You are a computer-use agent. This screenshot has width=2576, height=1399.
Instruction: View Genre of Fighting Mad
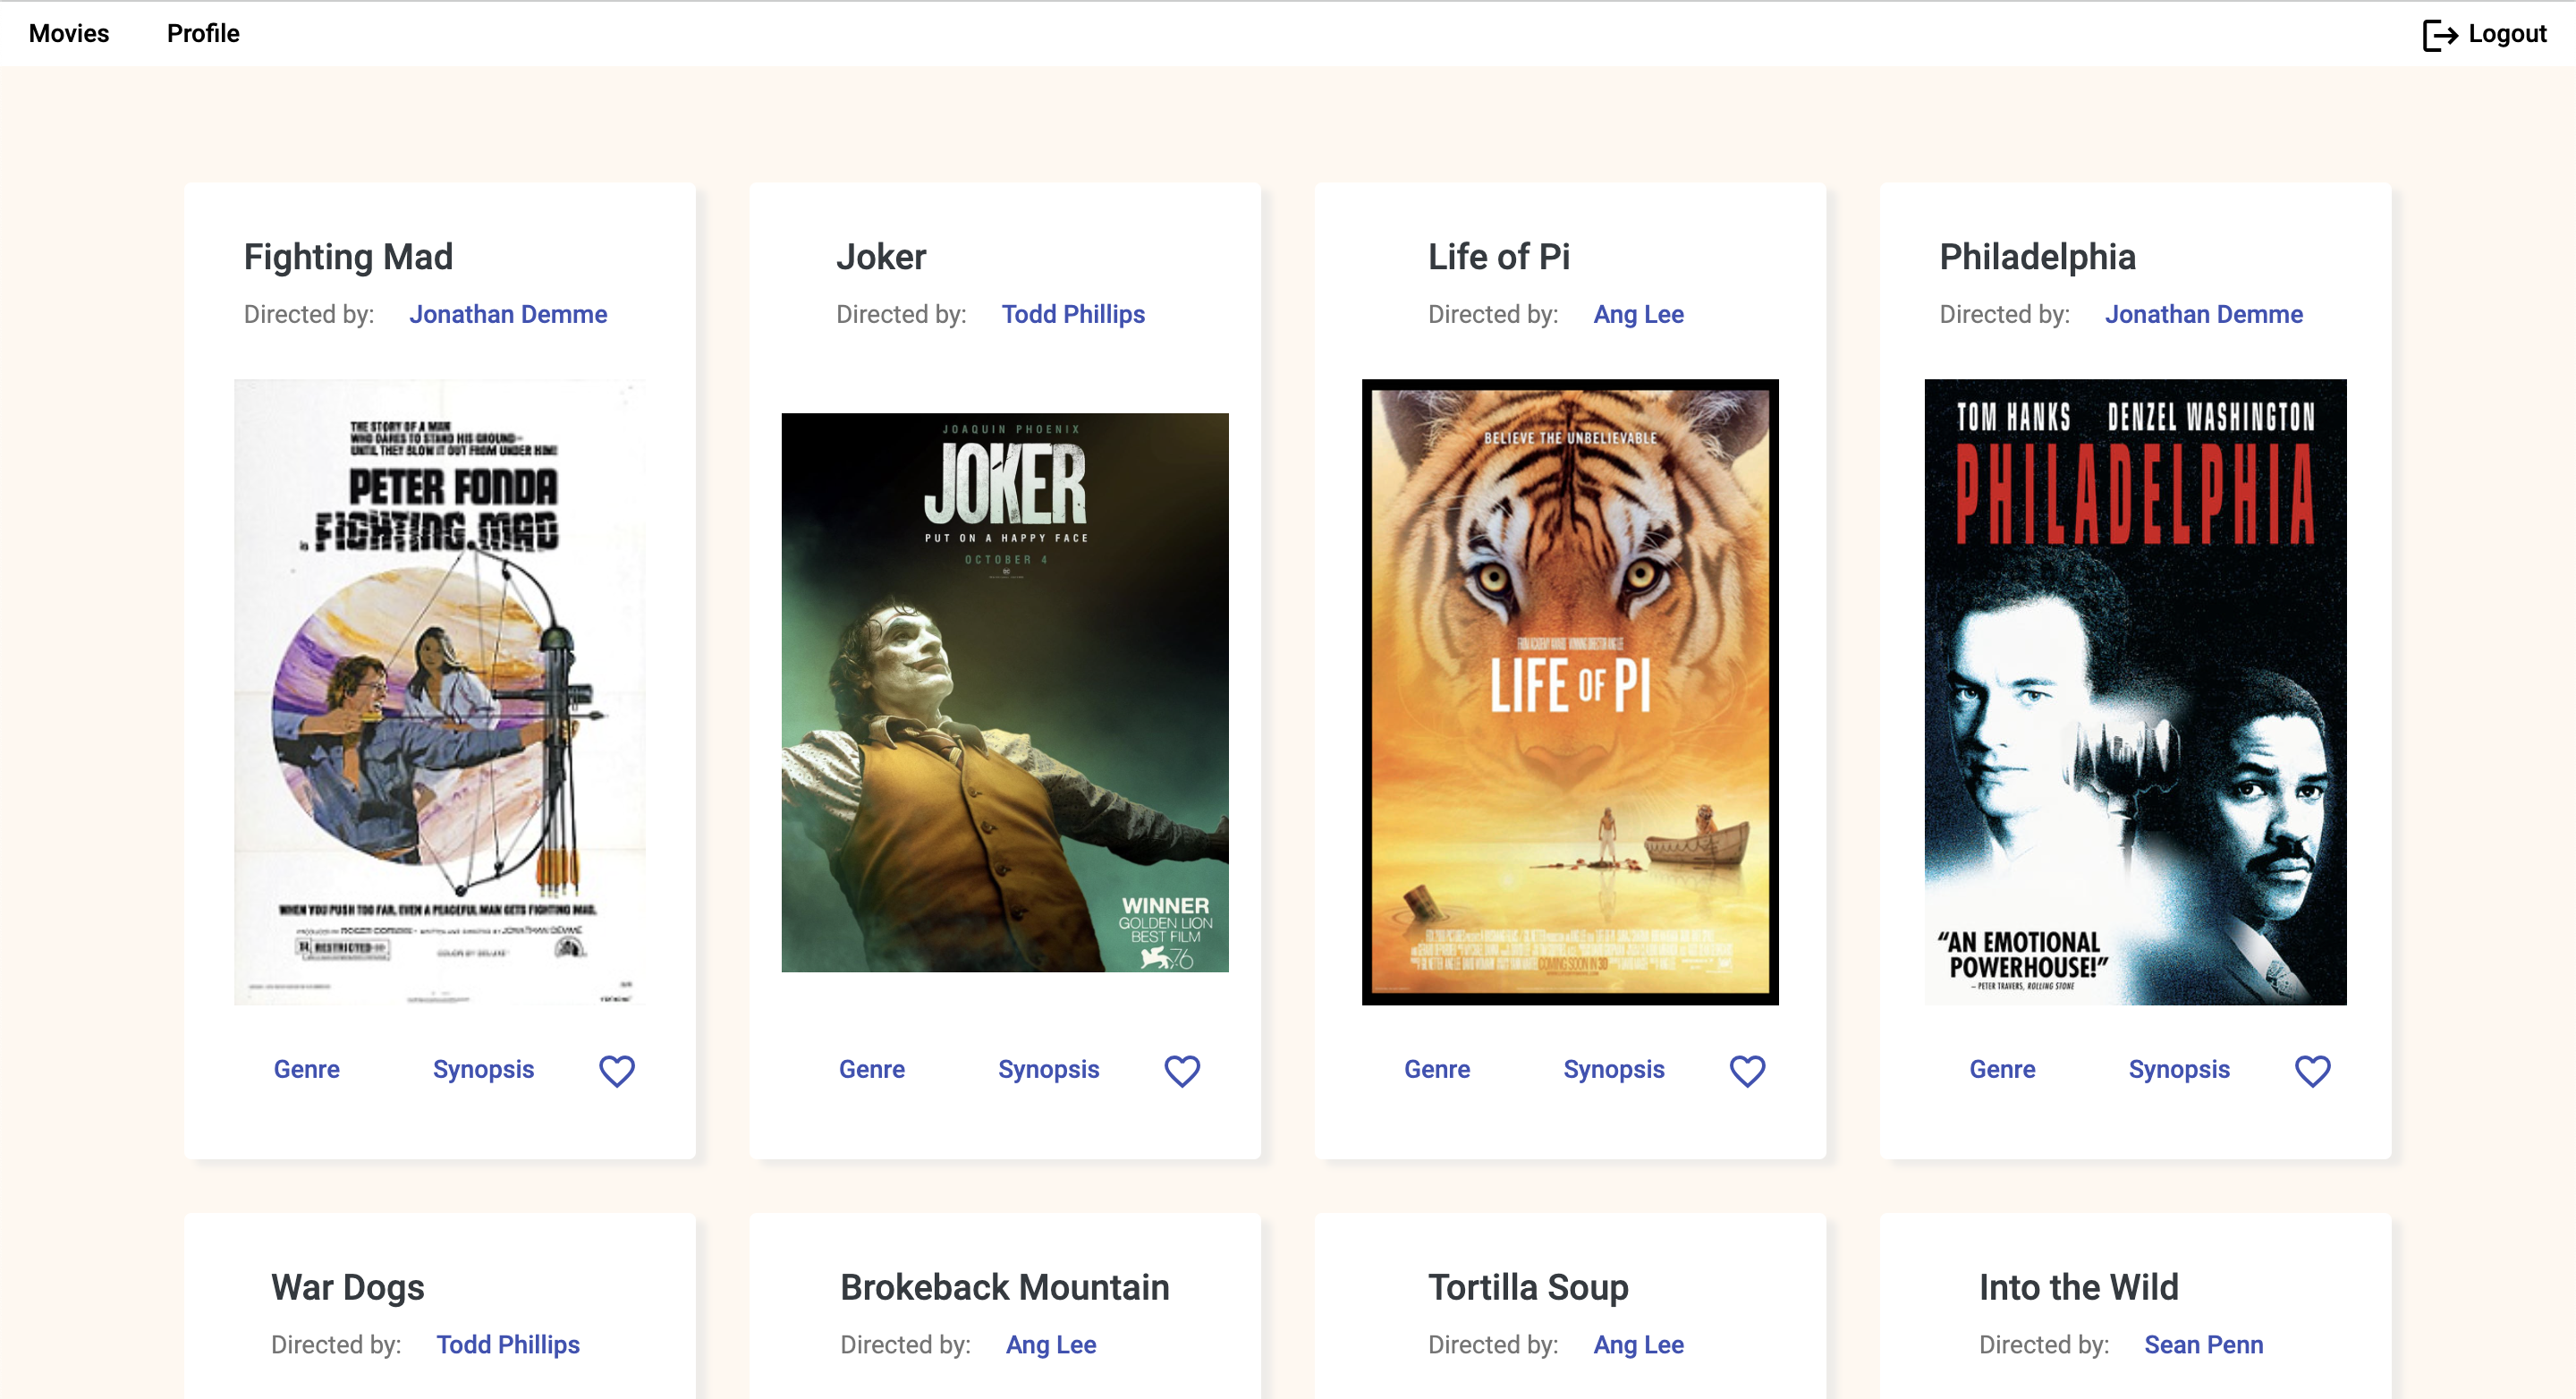[307, 1069]
